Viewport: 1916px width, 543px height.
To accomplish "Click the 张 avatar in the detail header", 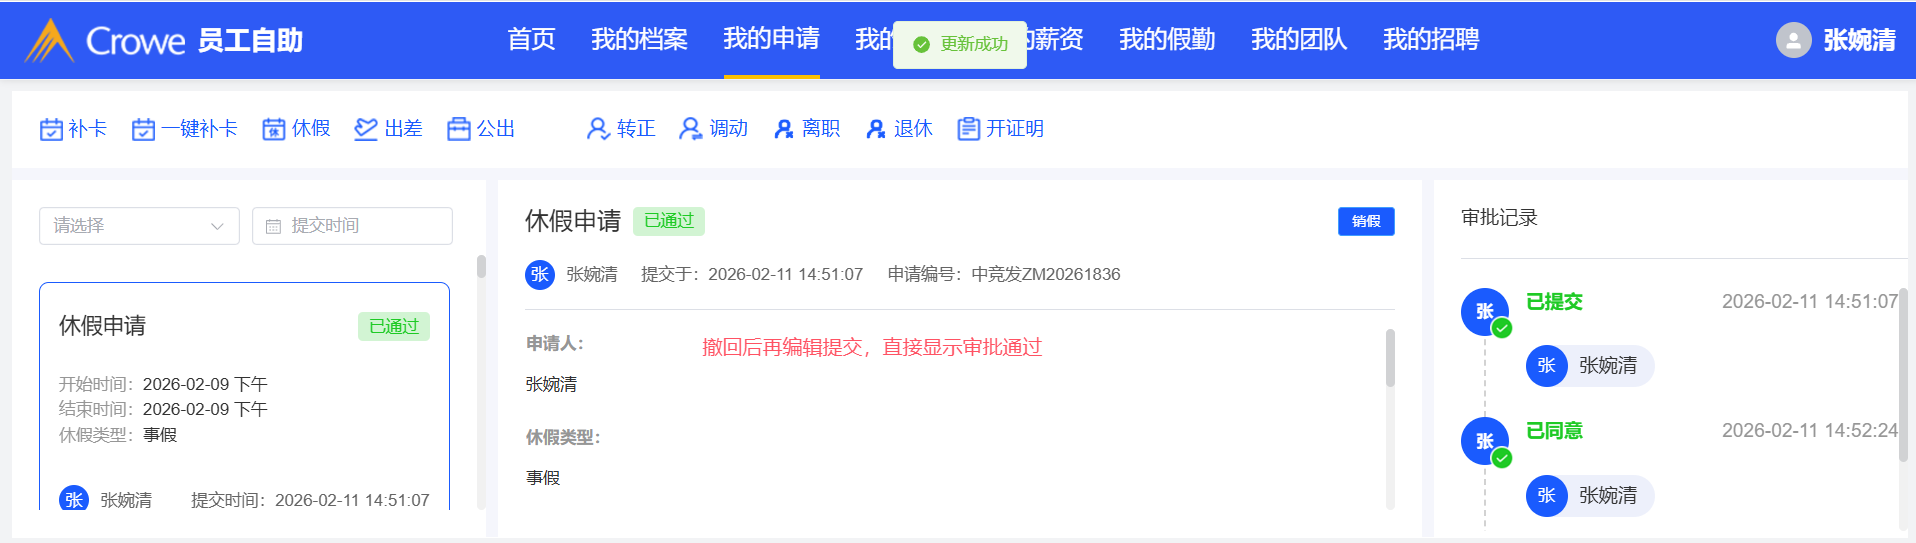I will coord(540,274).
